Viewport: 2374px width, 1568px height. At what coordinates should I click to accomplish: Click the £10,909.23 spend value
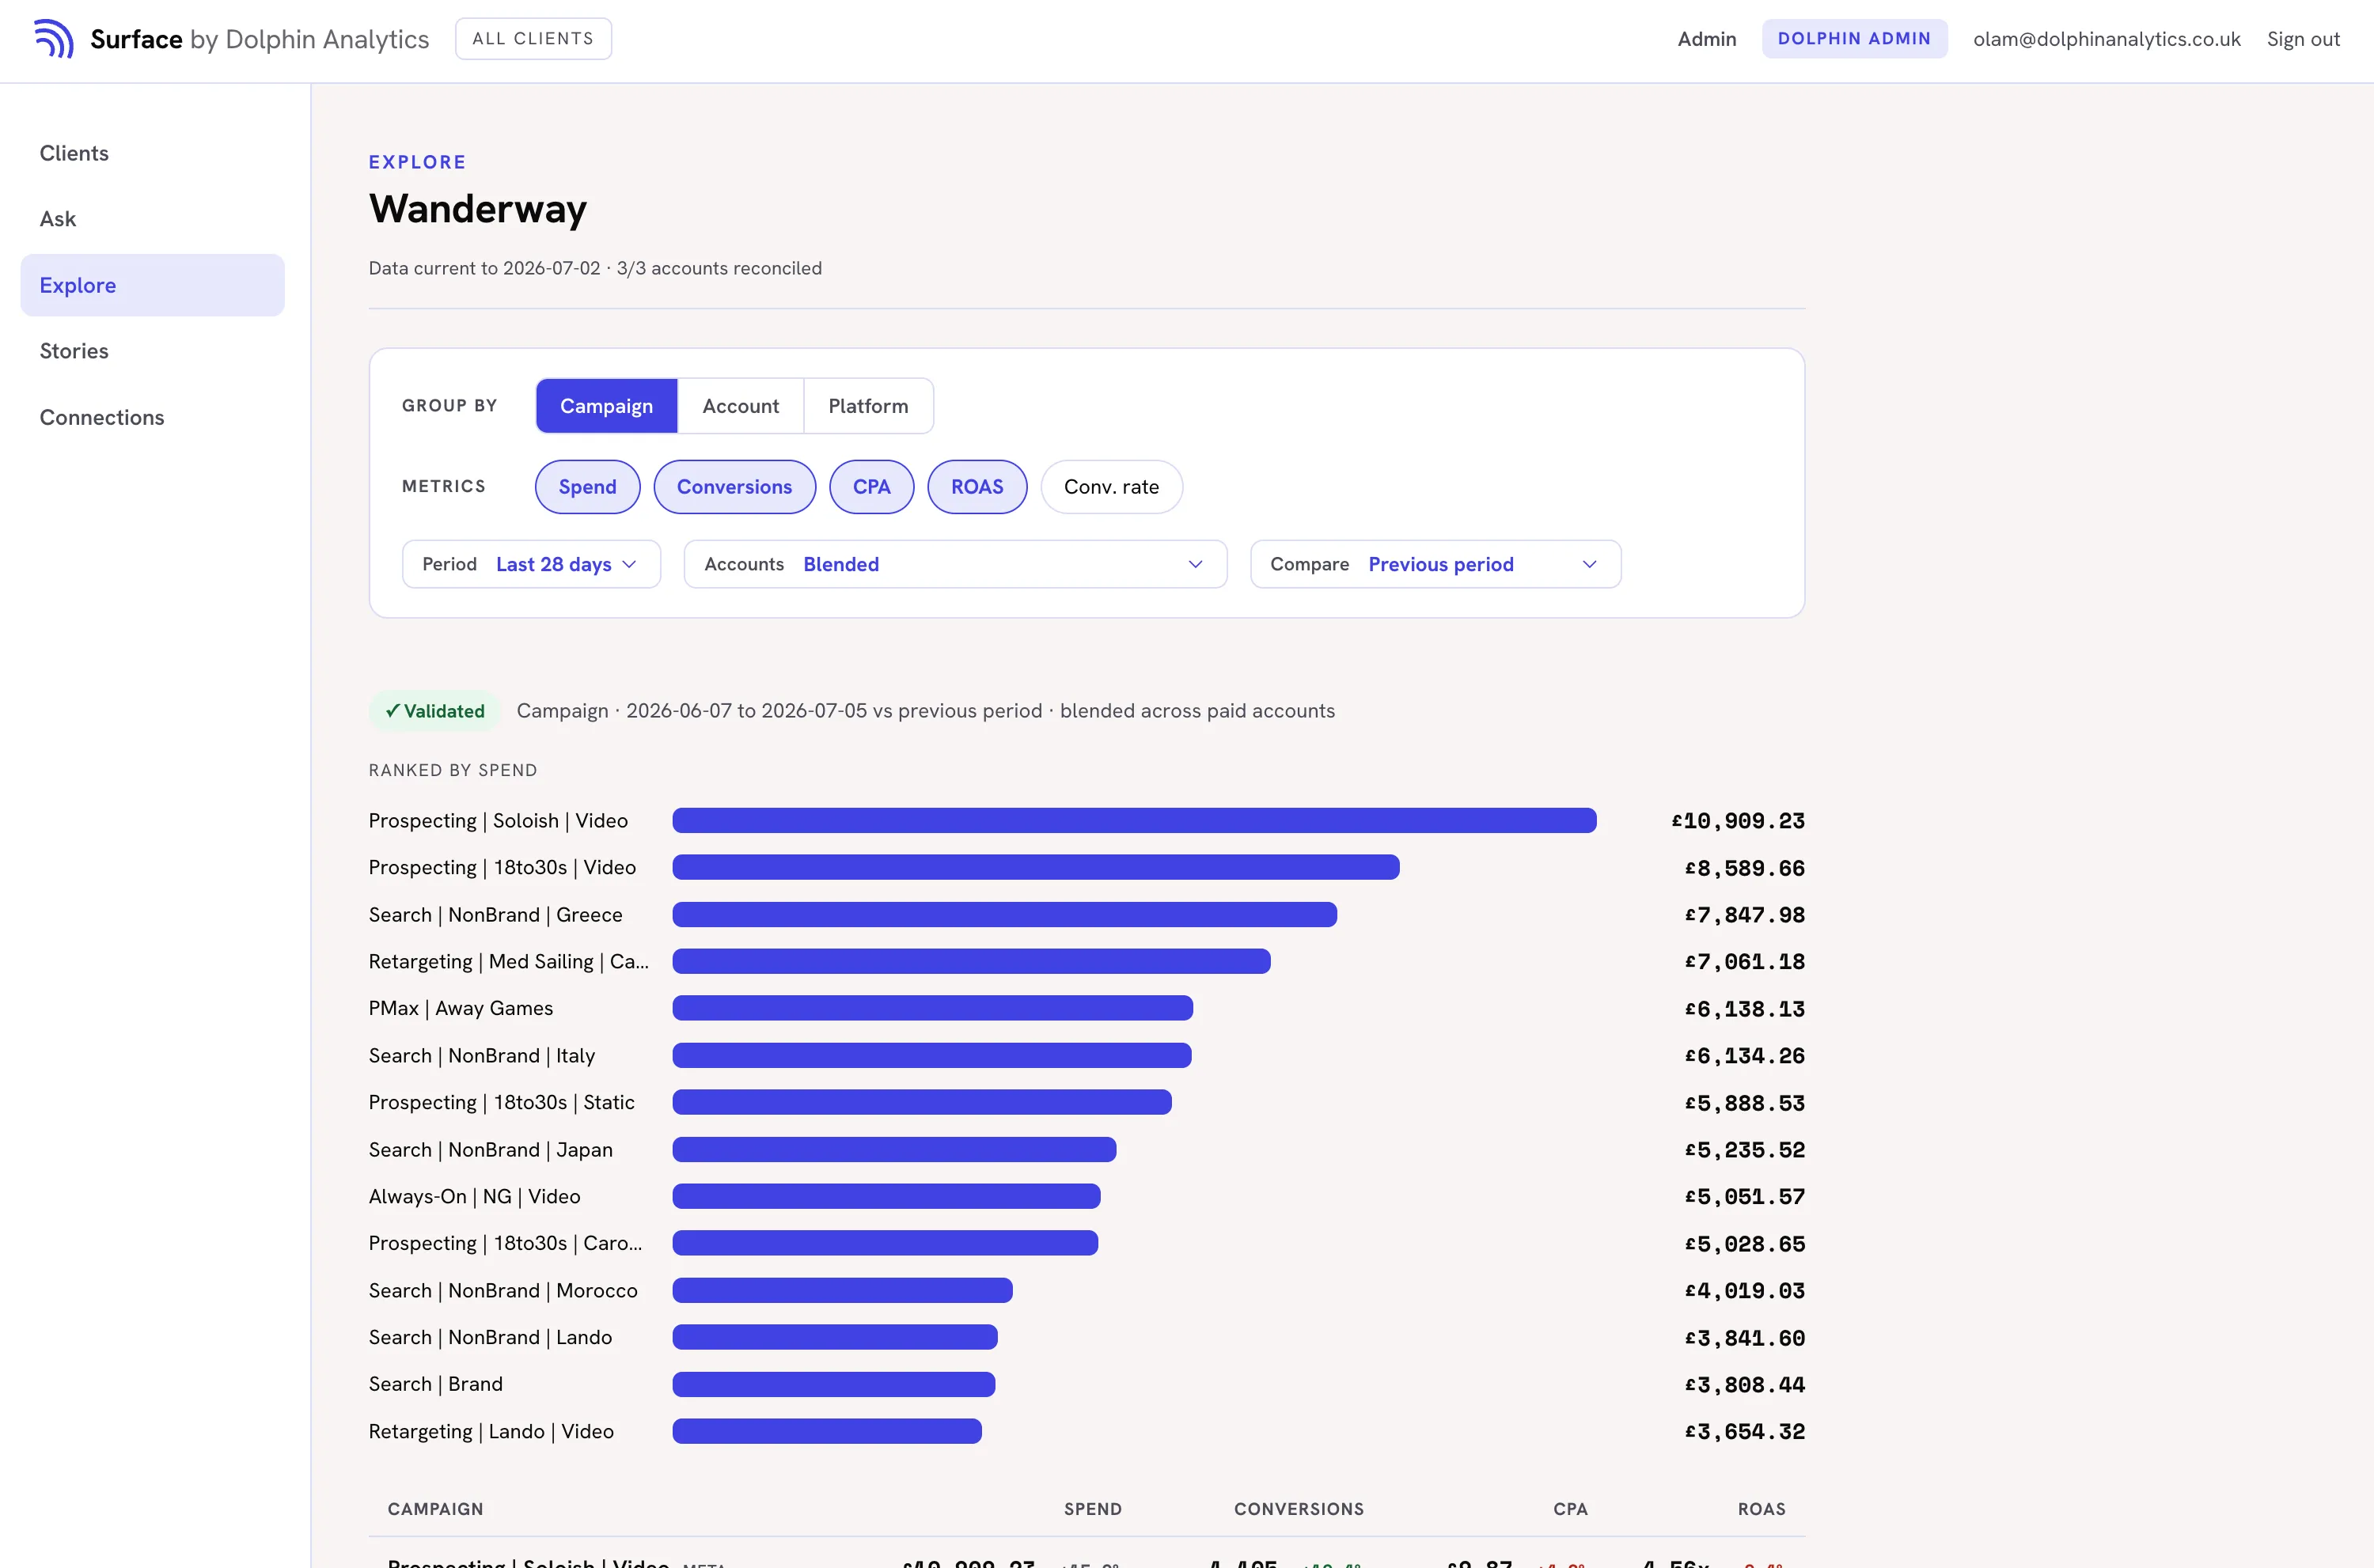1738,821
